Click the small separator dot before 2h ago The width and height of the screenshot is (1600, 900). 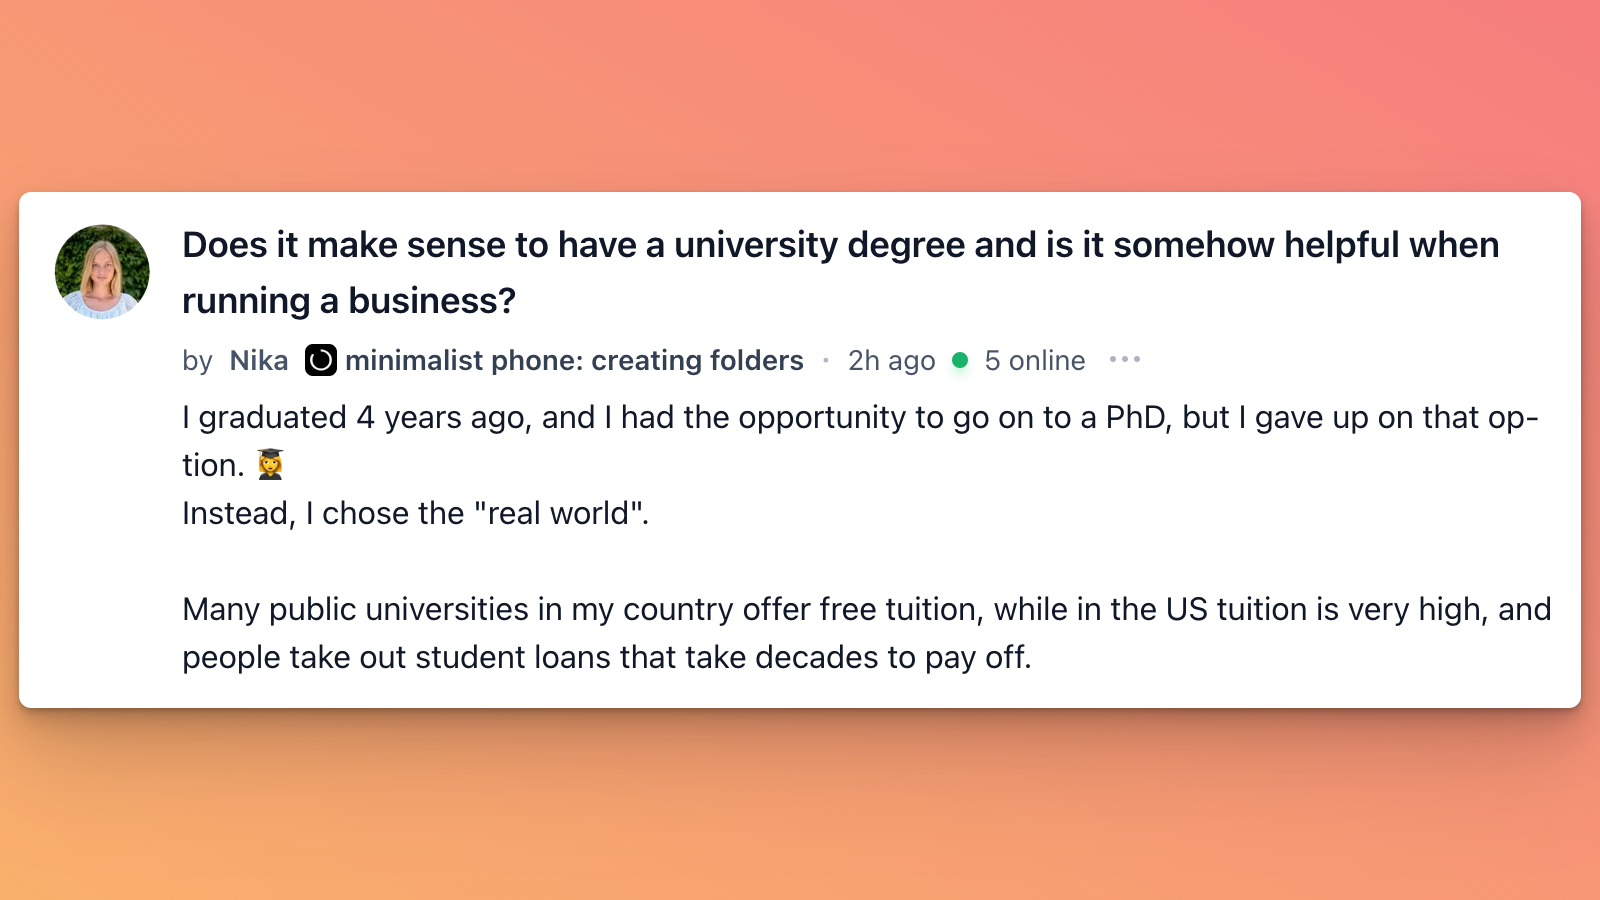point(826,360)
